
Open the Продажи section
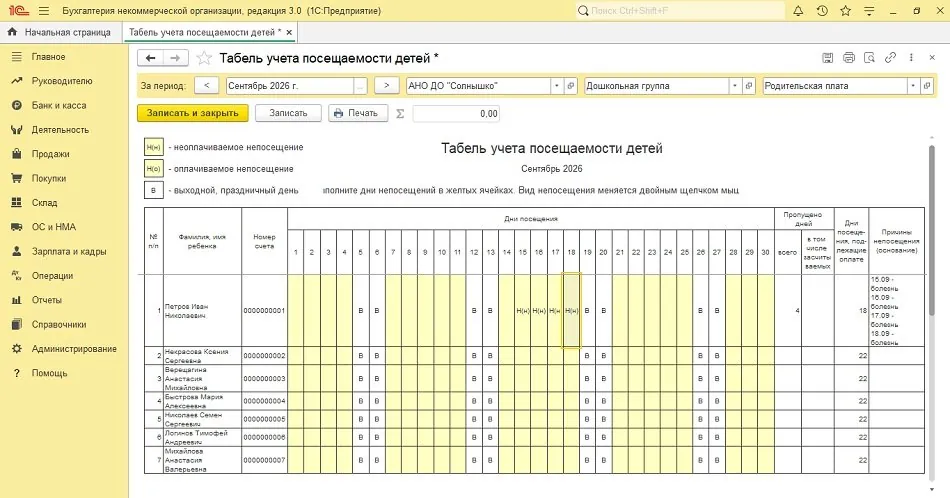coord(50,154)
